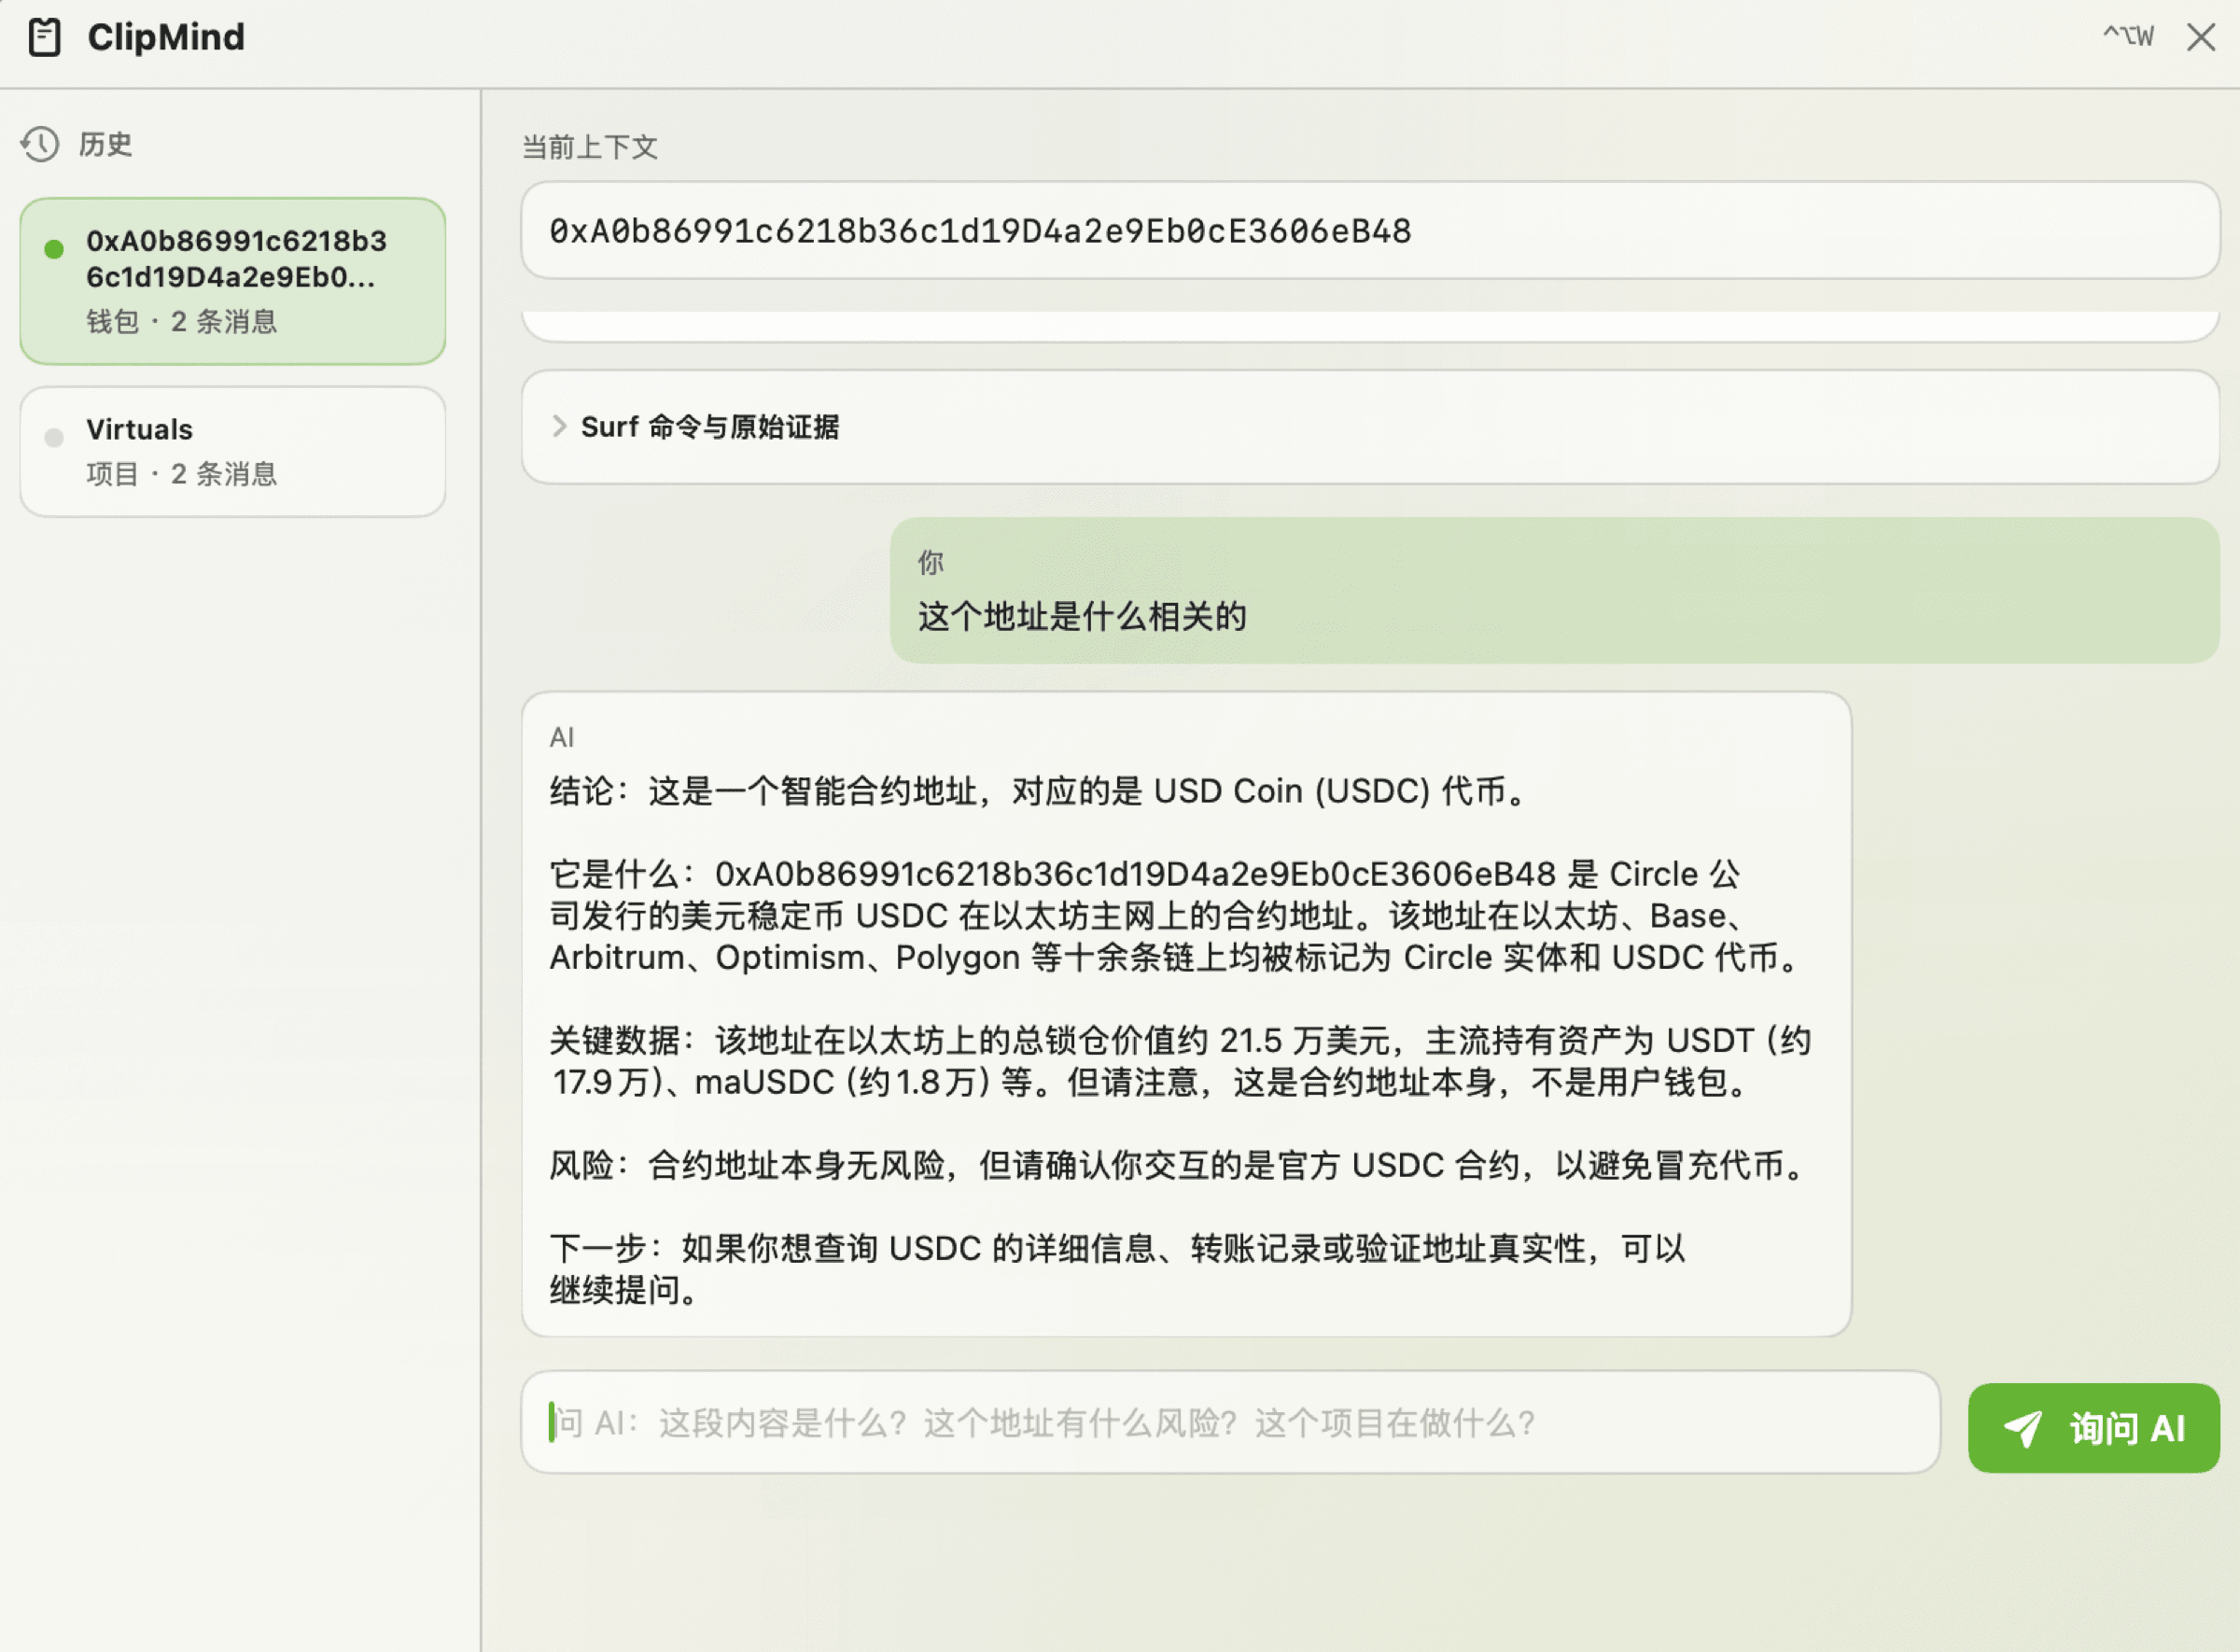Open the Virtuals project history item

click(233, 452)
